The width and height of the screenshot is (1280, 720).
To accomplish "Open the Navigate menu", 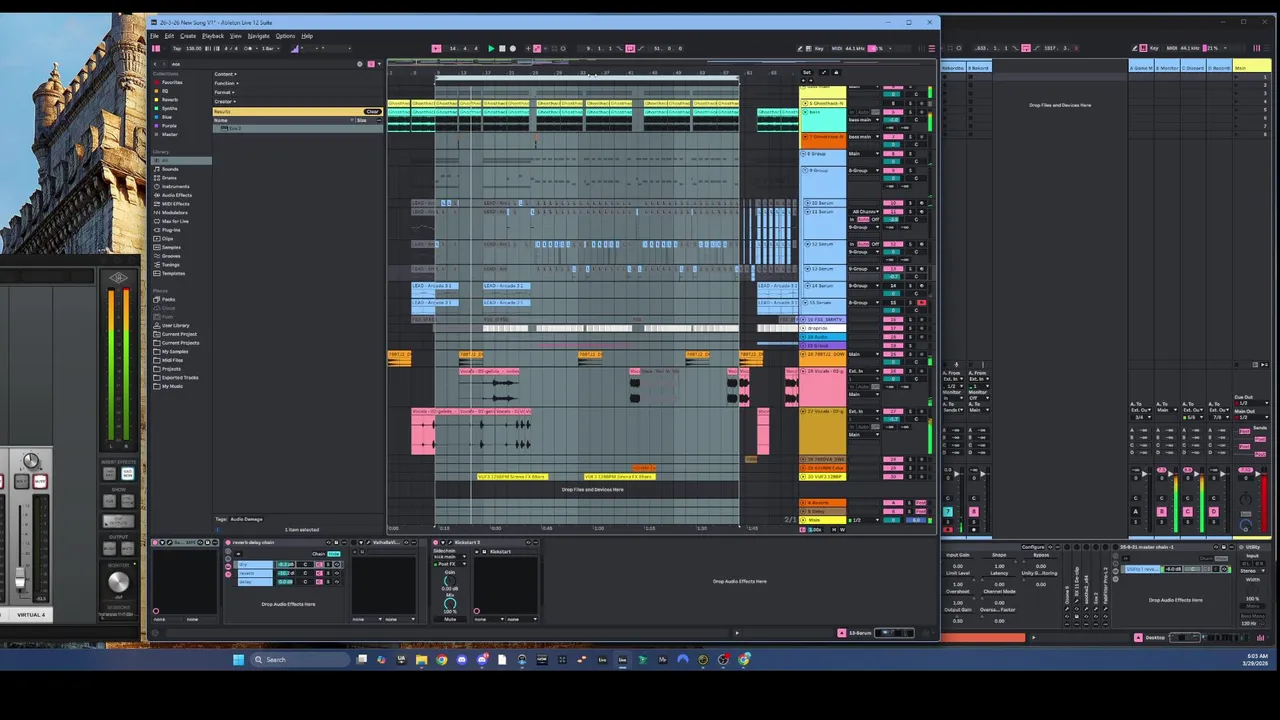I will coord(258,36).
